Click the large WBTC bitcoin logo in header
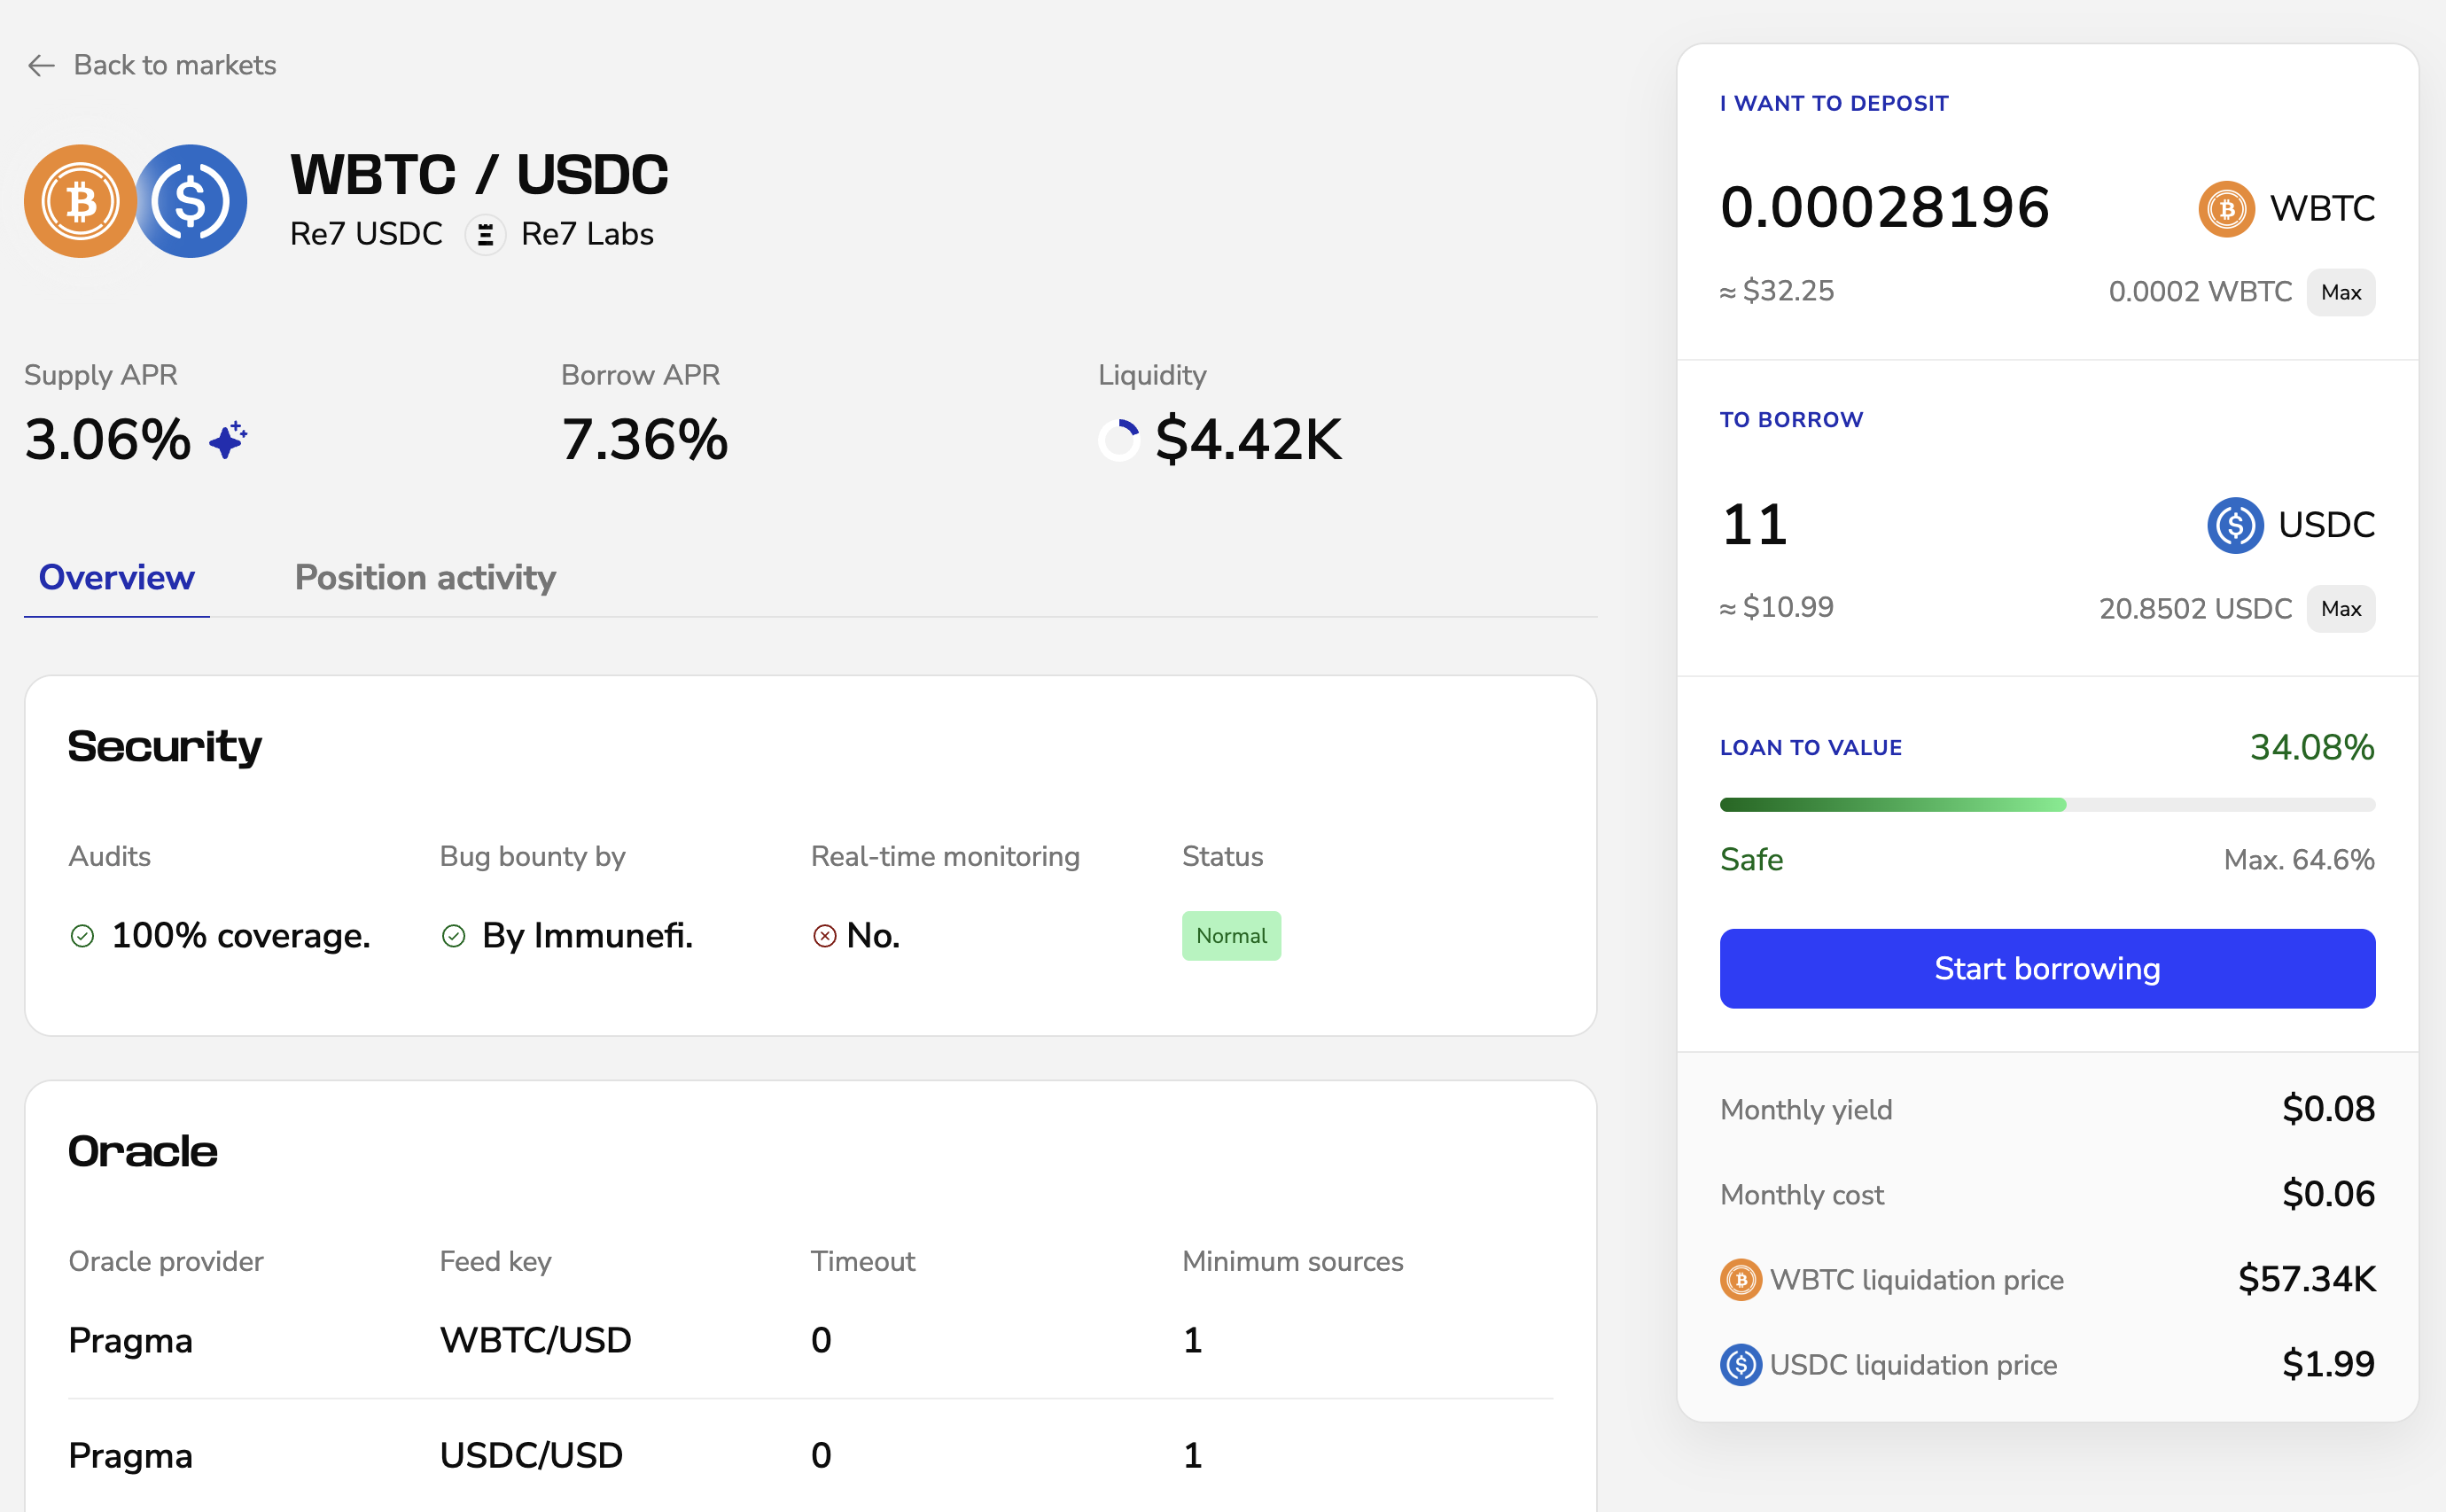The width and height of the screenshot is (2446, 1512). pos(80,201)
